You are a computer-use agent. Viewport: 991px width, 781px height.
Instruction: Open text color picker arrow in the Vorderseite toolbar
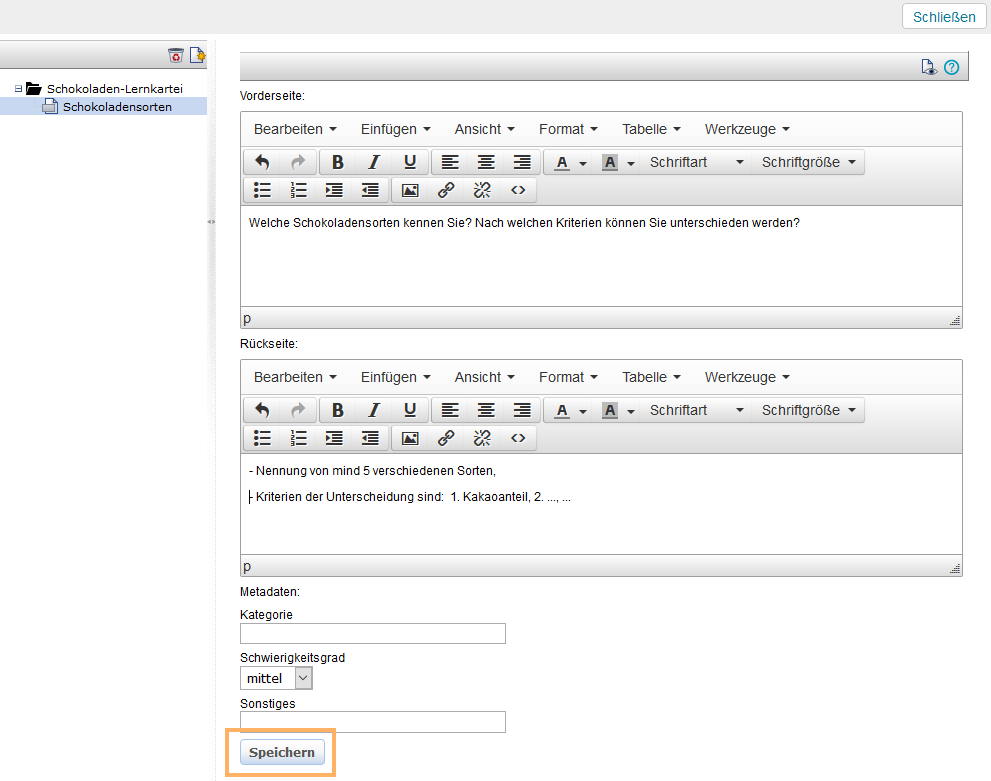pyautogui.click(x=583, y=163)
